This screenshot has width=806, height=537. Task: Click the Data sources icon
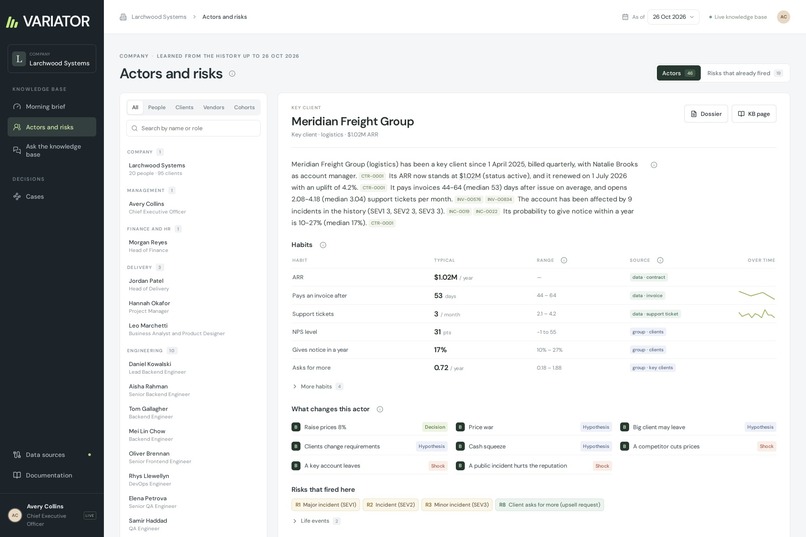[x=17, y=455]
